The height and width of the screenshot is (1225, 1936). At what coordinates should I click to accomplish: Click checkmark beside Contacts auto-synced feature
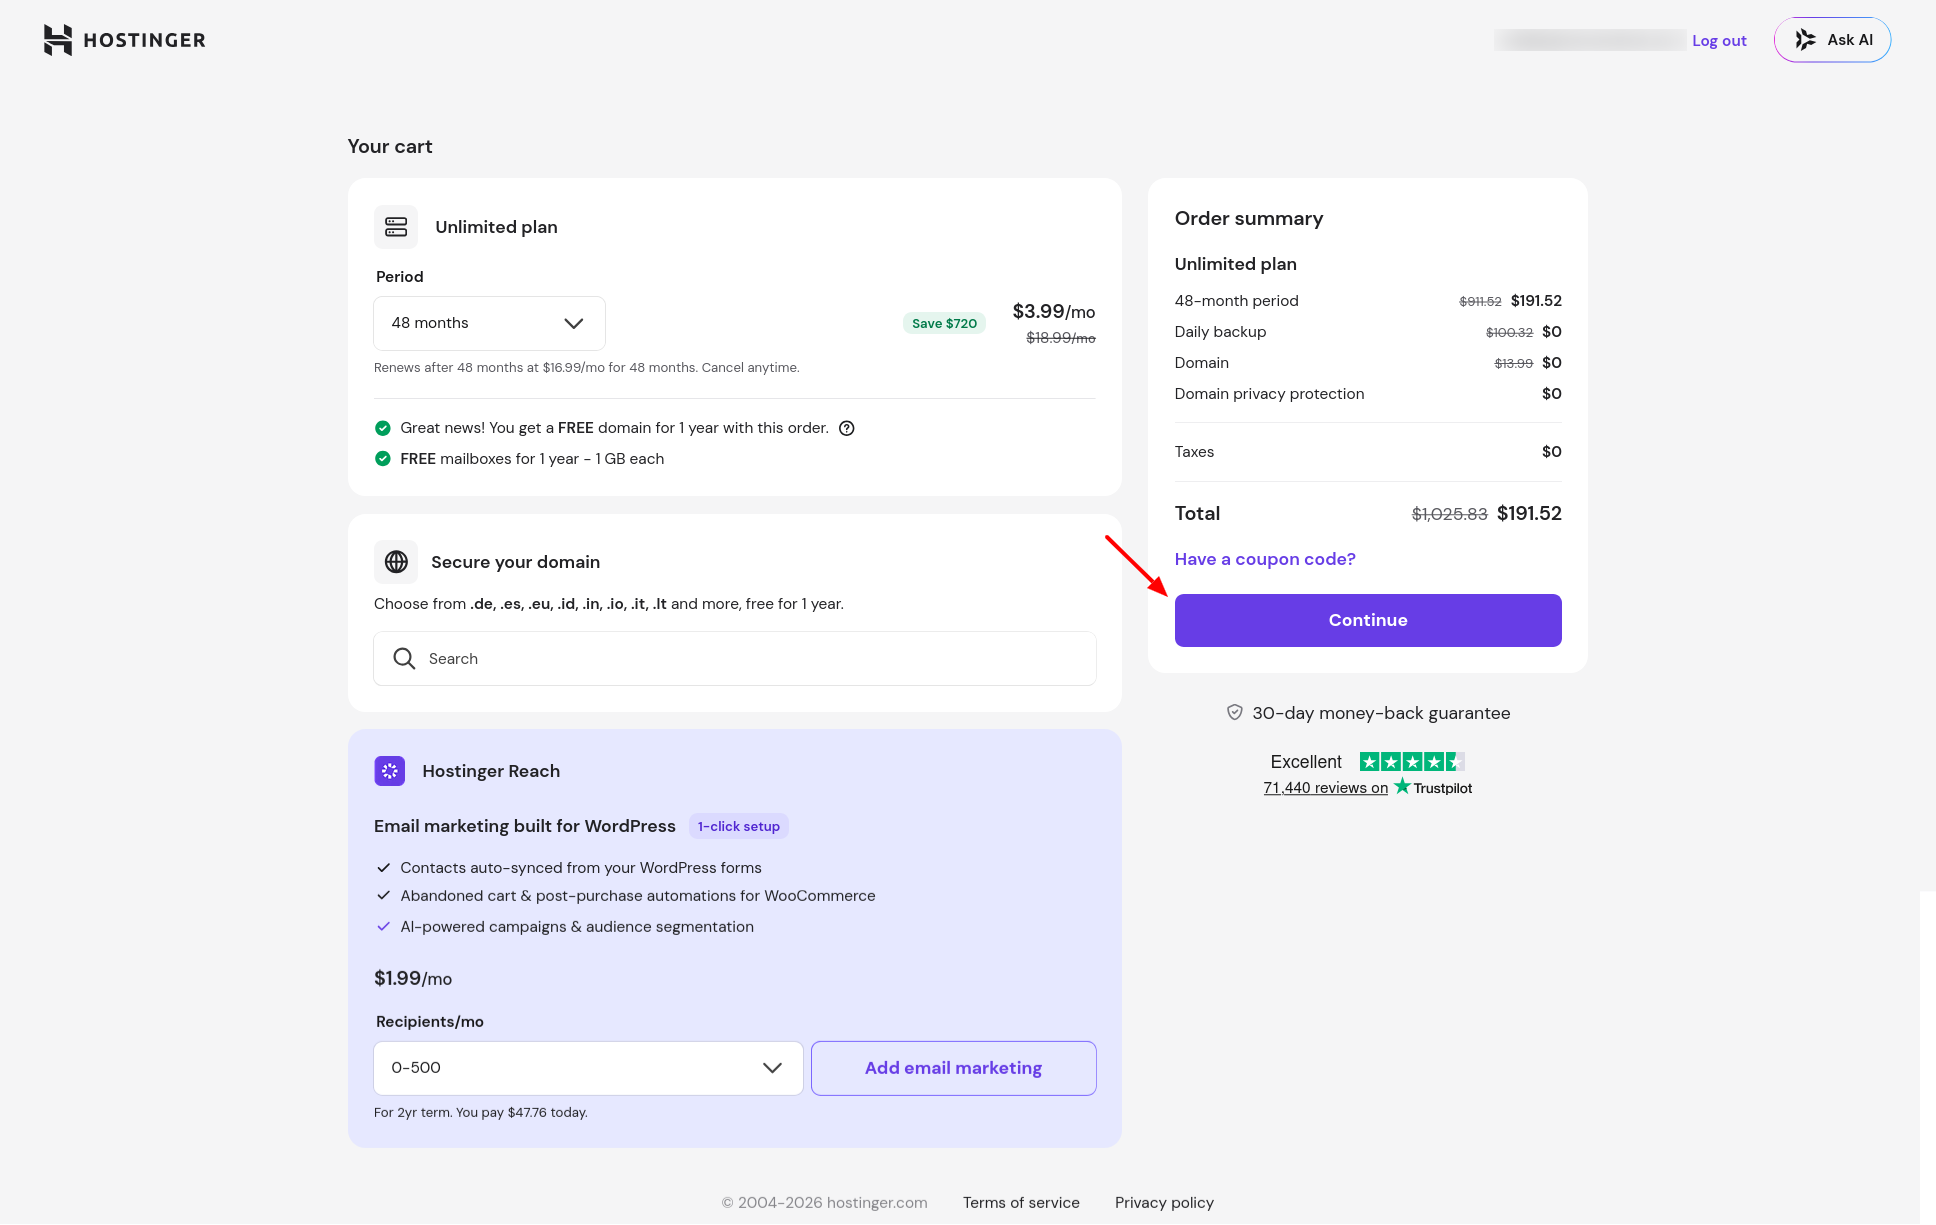pyautogui.click(x=383, y=868)
